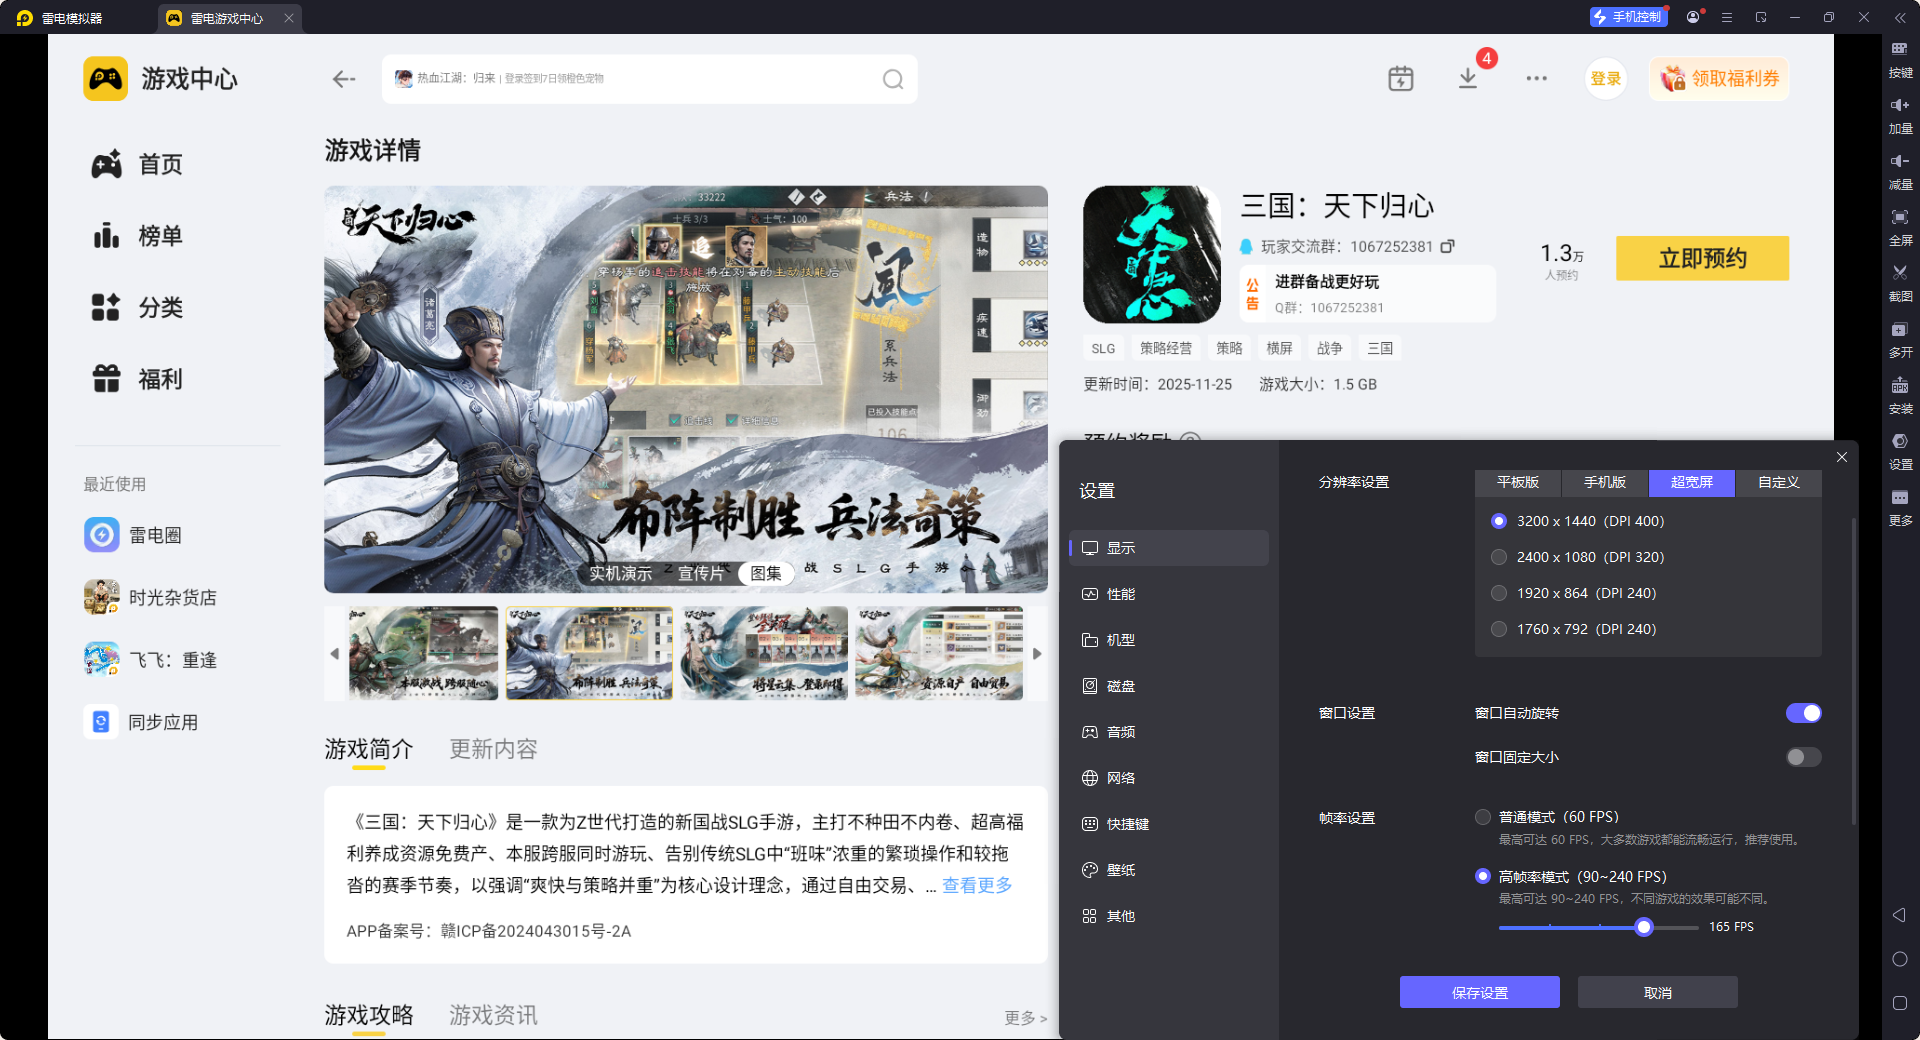Click the 取消 button in settings
The image size is (1920, 1040).
(x=1658, y=992)
